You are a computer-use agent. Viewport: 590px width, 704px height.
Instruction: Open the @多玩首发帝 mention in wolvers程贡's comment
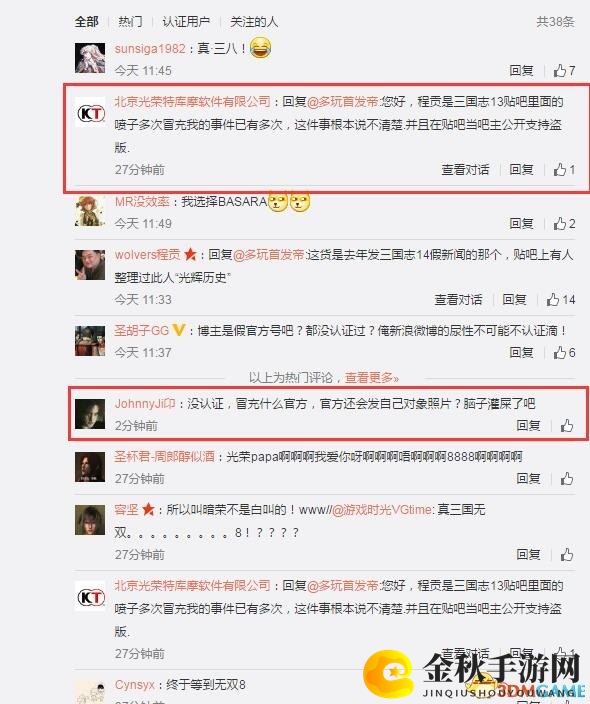(269, 255)
